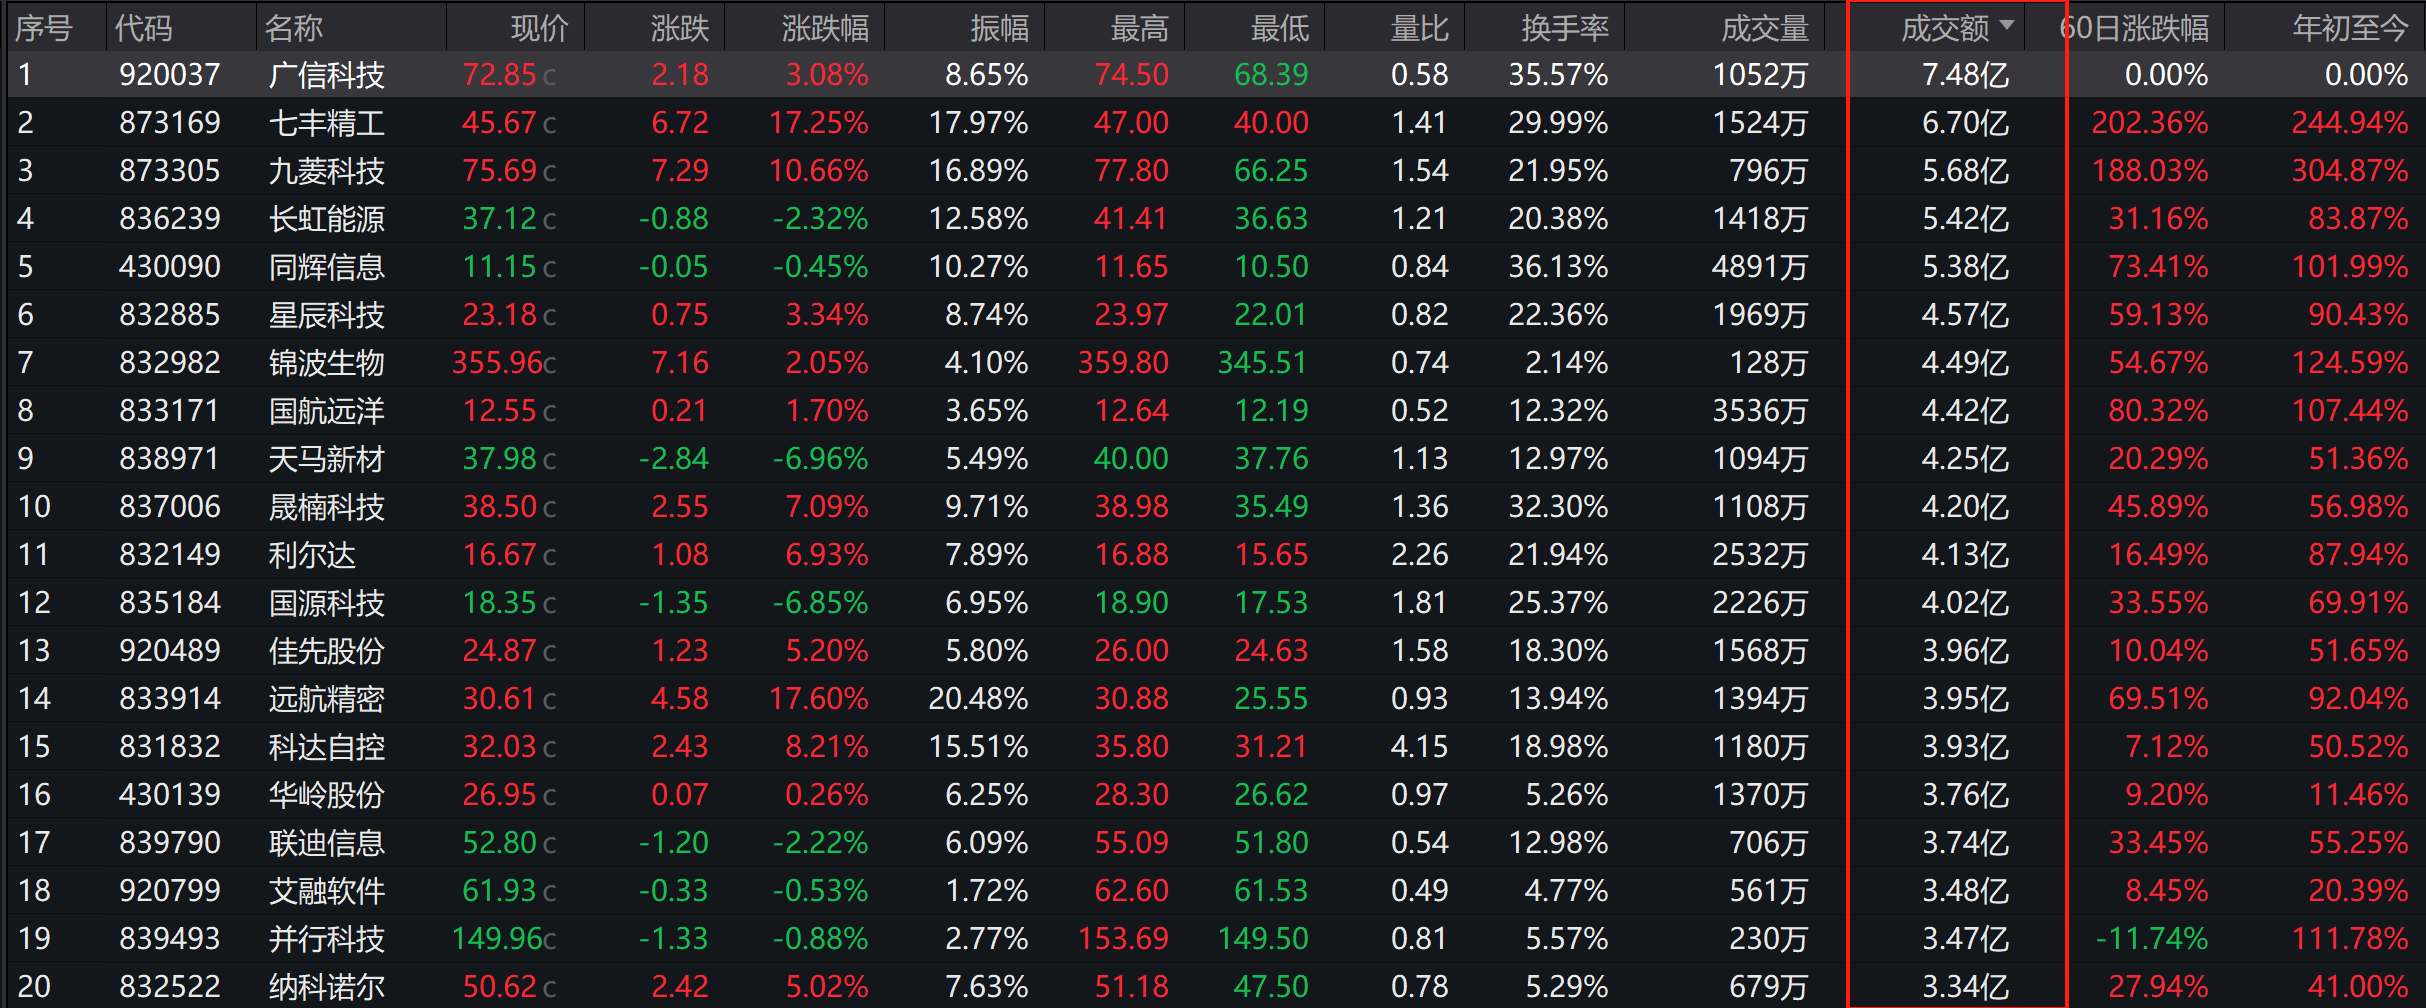Select stock name 晟楠科技
The image size is (2426, 1008).
[x=327, y=507]
